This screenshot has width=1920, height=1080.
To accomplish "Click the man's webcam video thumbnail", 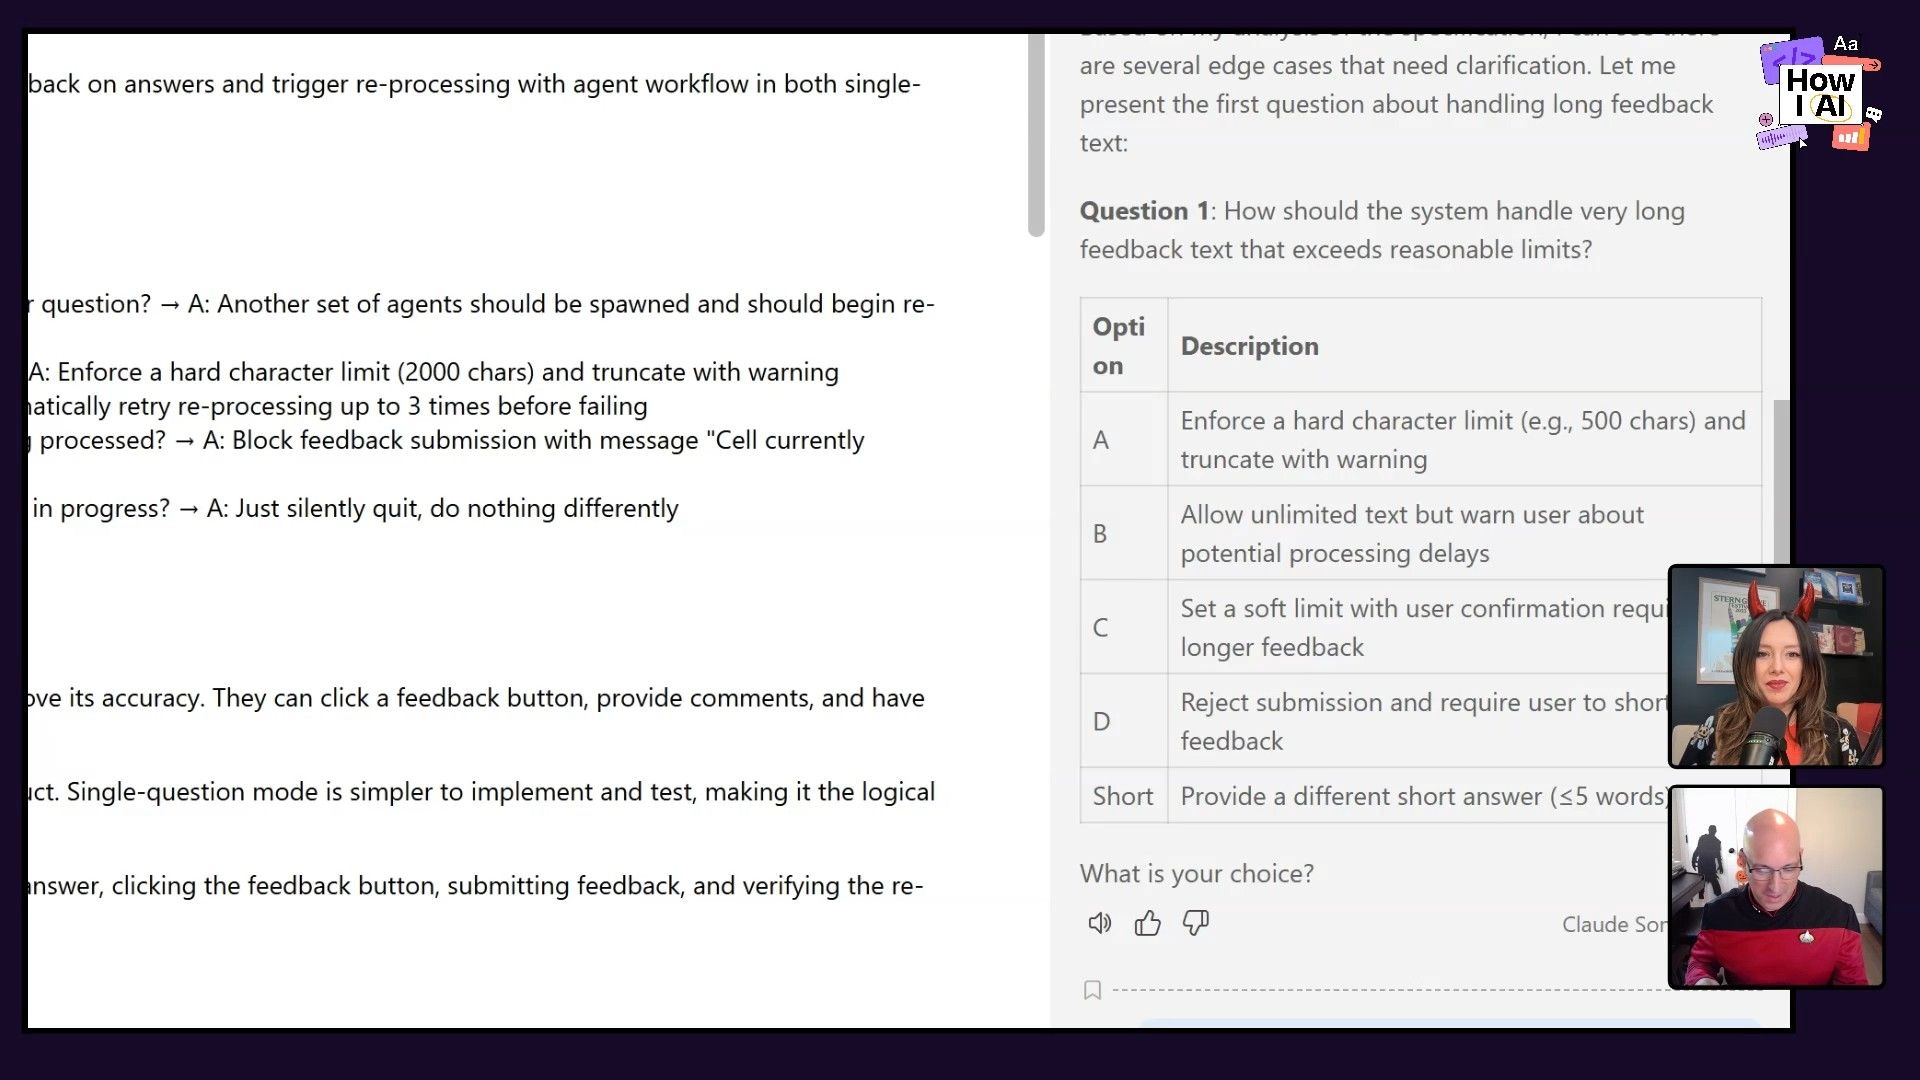I will pos(1776,888).
